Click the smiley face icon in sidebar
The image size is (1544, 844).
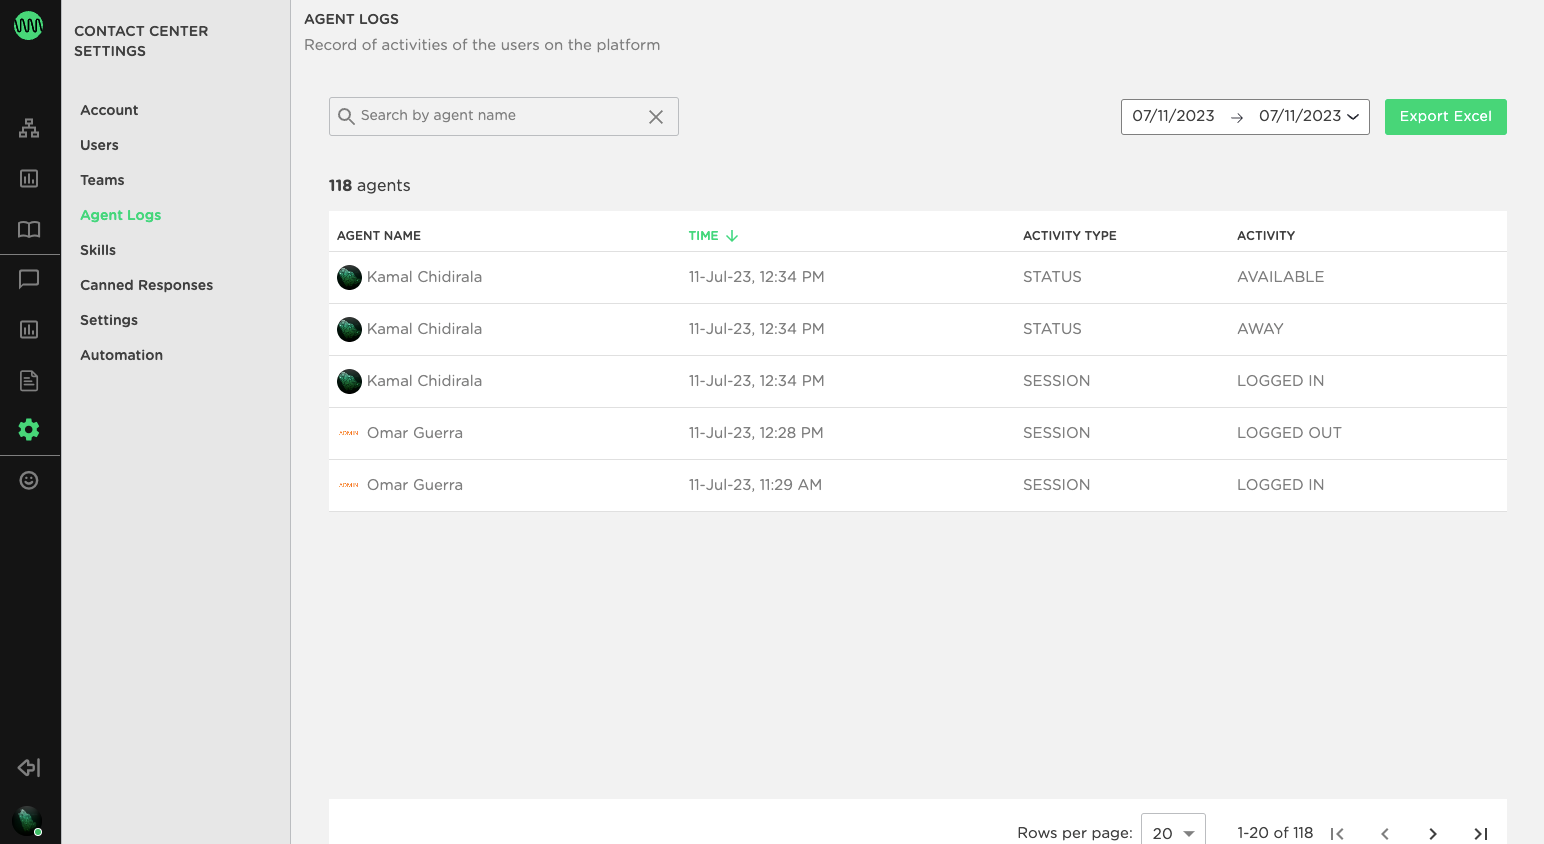[x=29, y=481]
